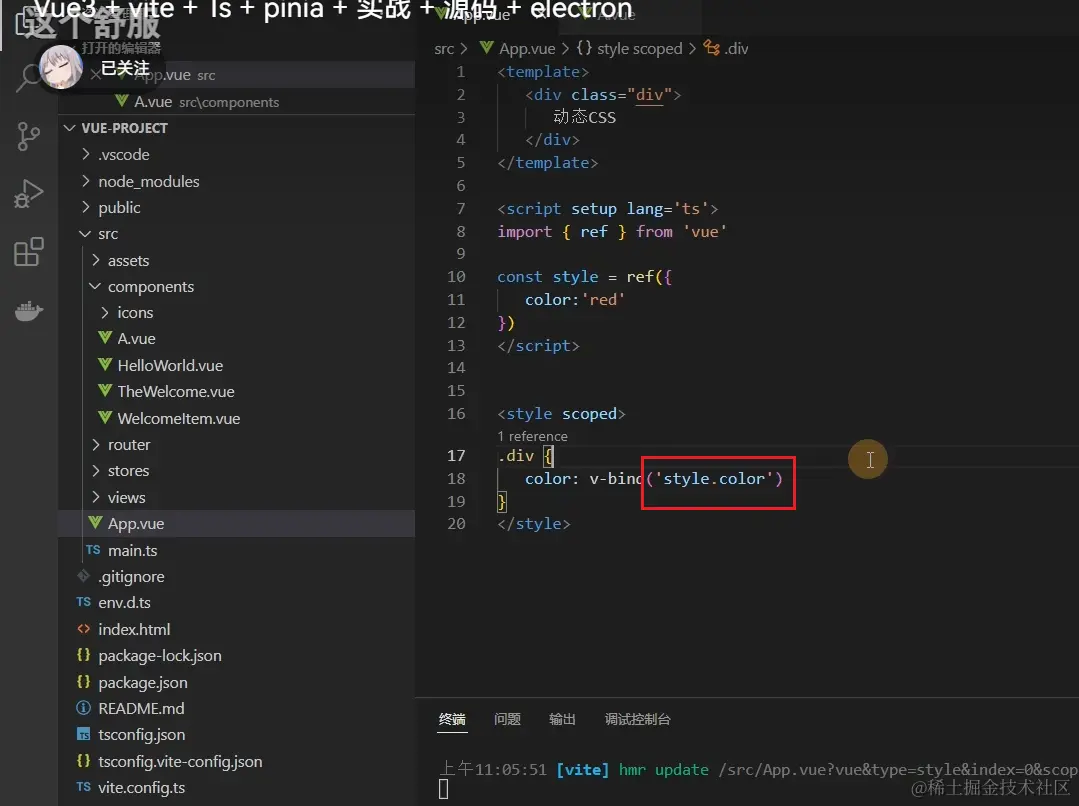This screenshot has height=806, width=1079.
Task: Switch to the 输出 output tab
Action: [562, 719]
